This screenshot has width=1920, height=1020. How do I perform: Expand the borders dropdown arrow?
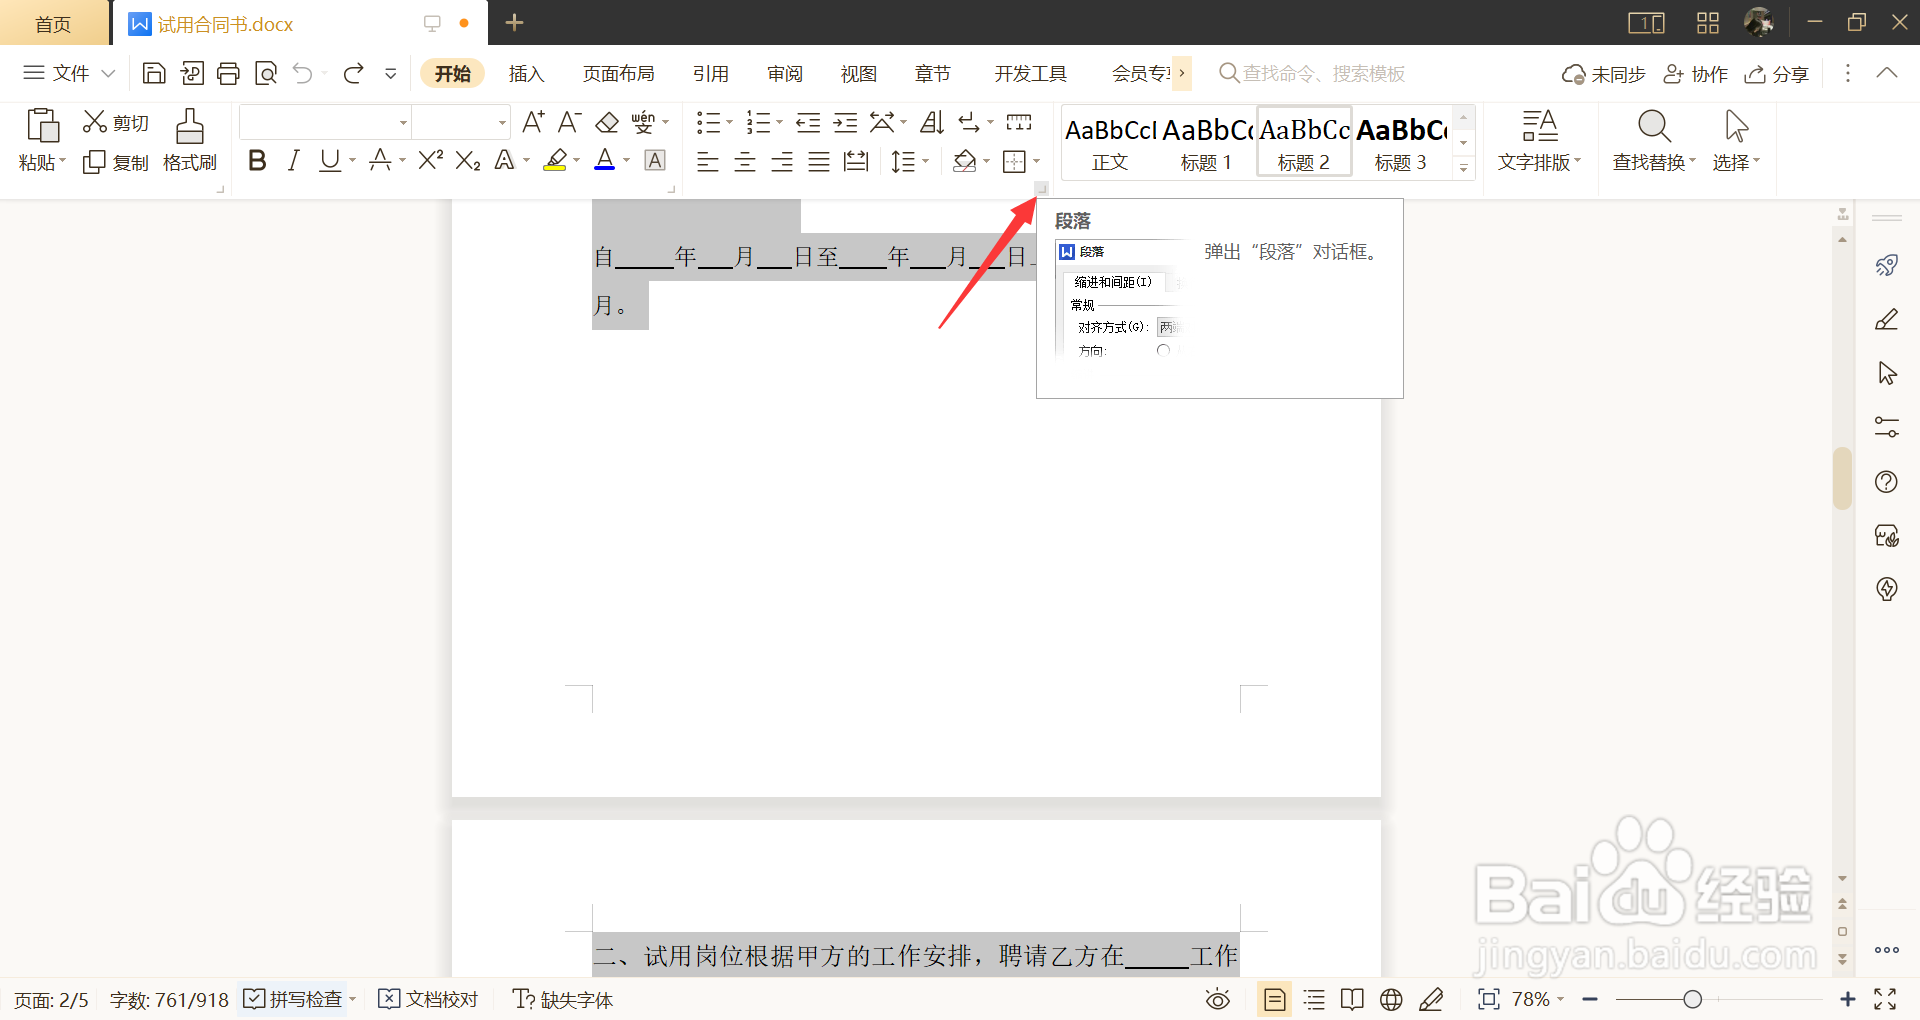[1036, 161]
